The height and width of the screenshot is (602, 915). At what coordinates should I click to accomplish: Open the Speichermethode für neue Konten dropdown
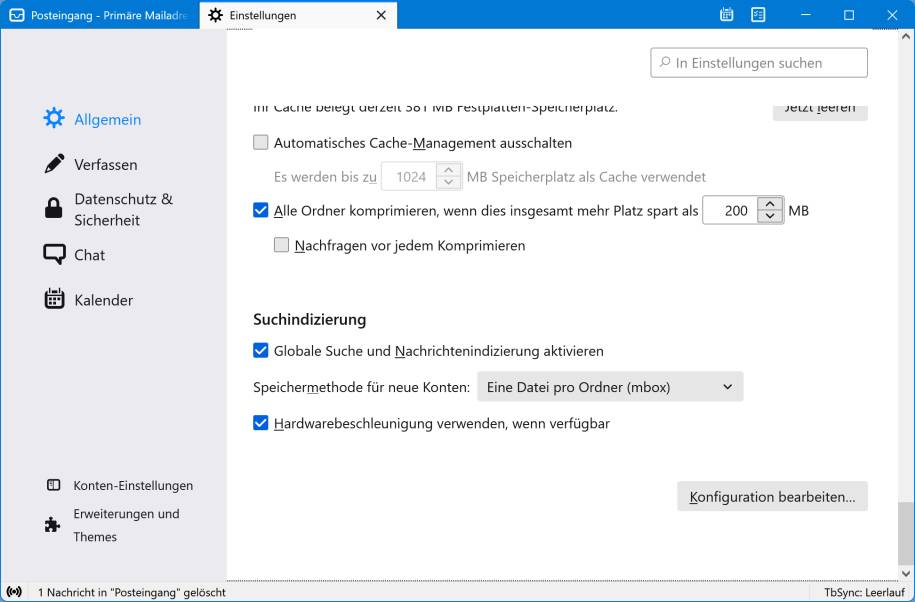tap(609, 387)
